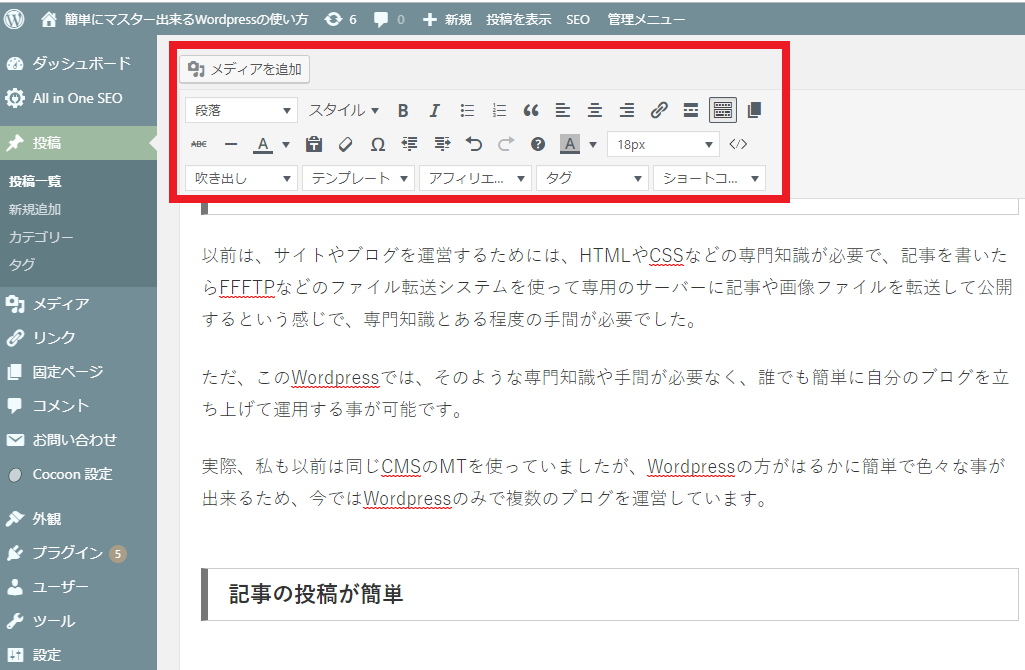Insert a bulleted list
1025x670 pixels.
click(x=467, y=110)
